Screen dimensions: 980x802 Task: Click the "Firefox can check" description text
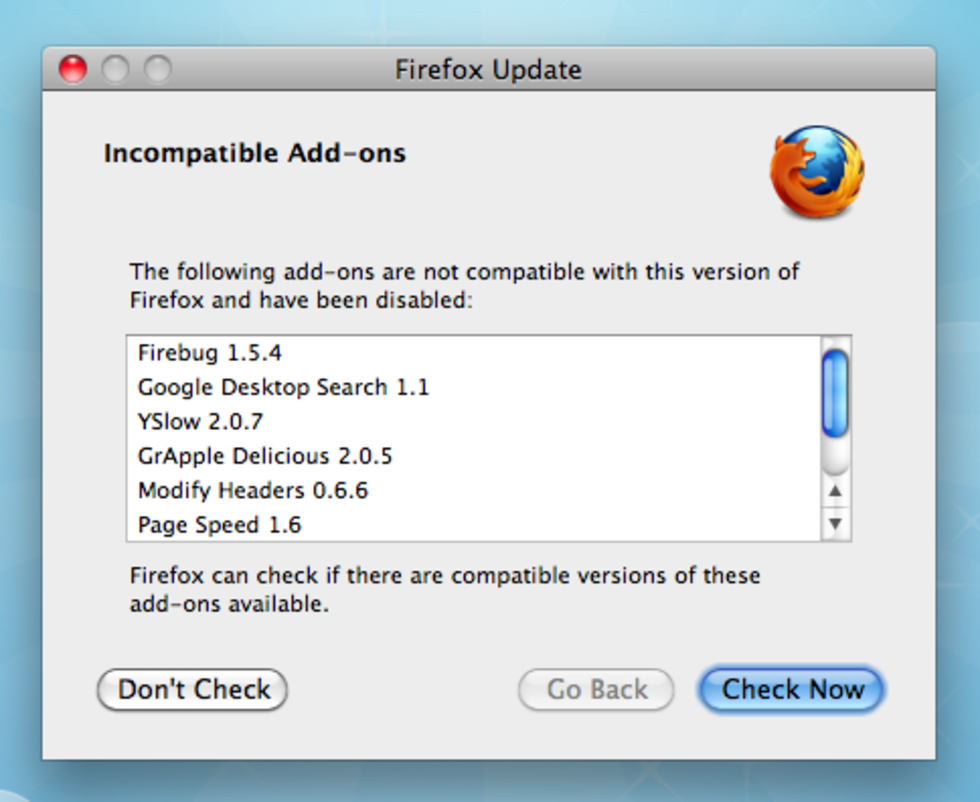444,590
